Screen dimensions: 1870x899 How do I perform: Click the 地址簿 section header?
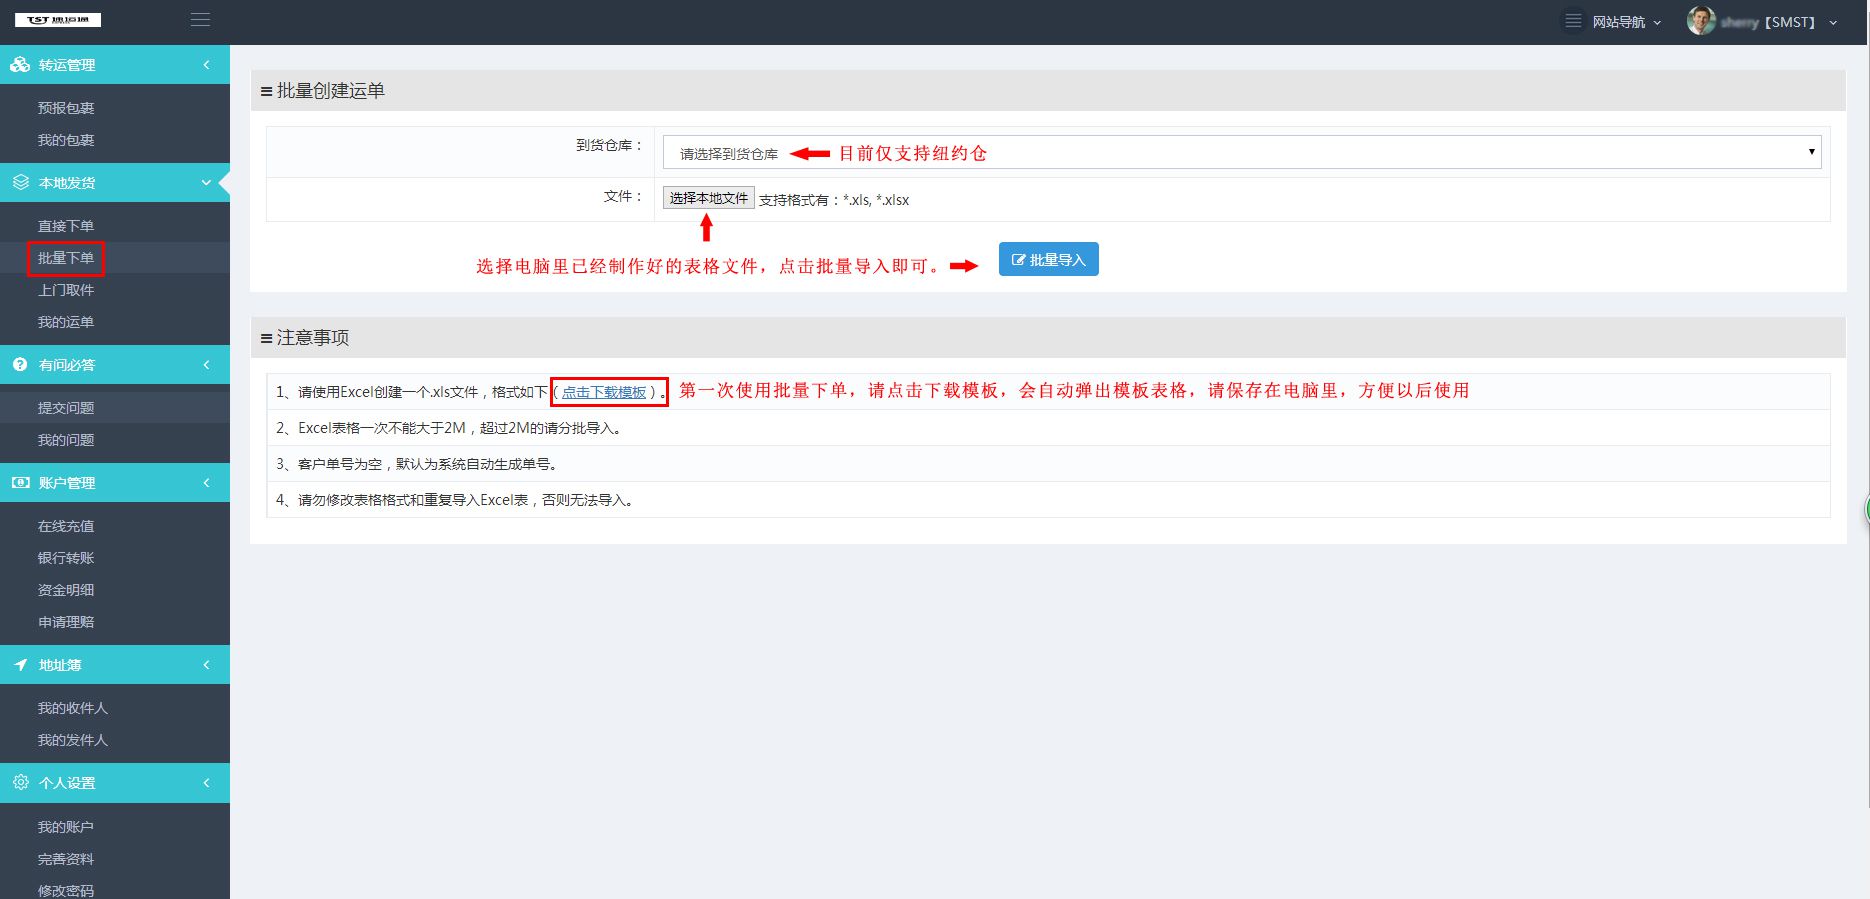click(115, 665)
